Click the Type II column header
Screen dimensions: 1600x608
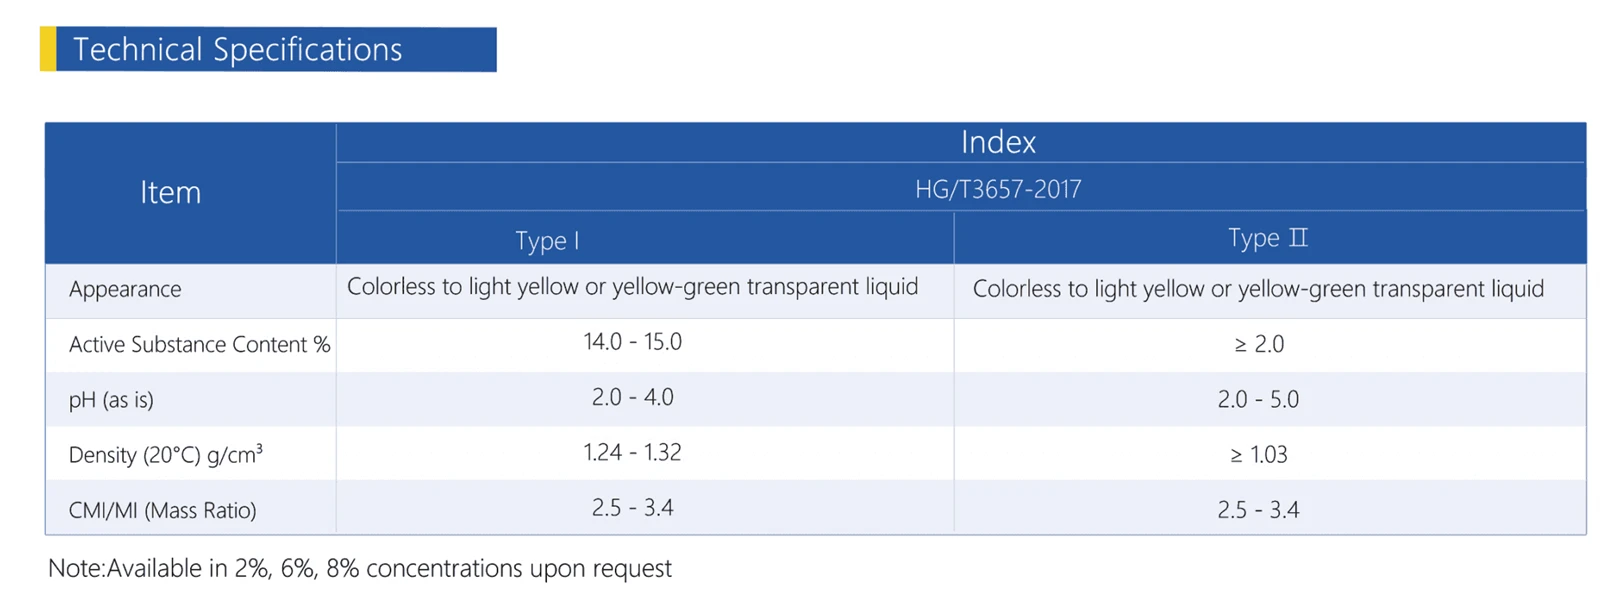pyautogui.click(x=1270, y=238)
